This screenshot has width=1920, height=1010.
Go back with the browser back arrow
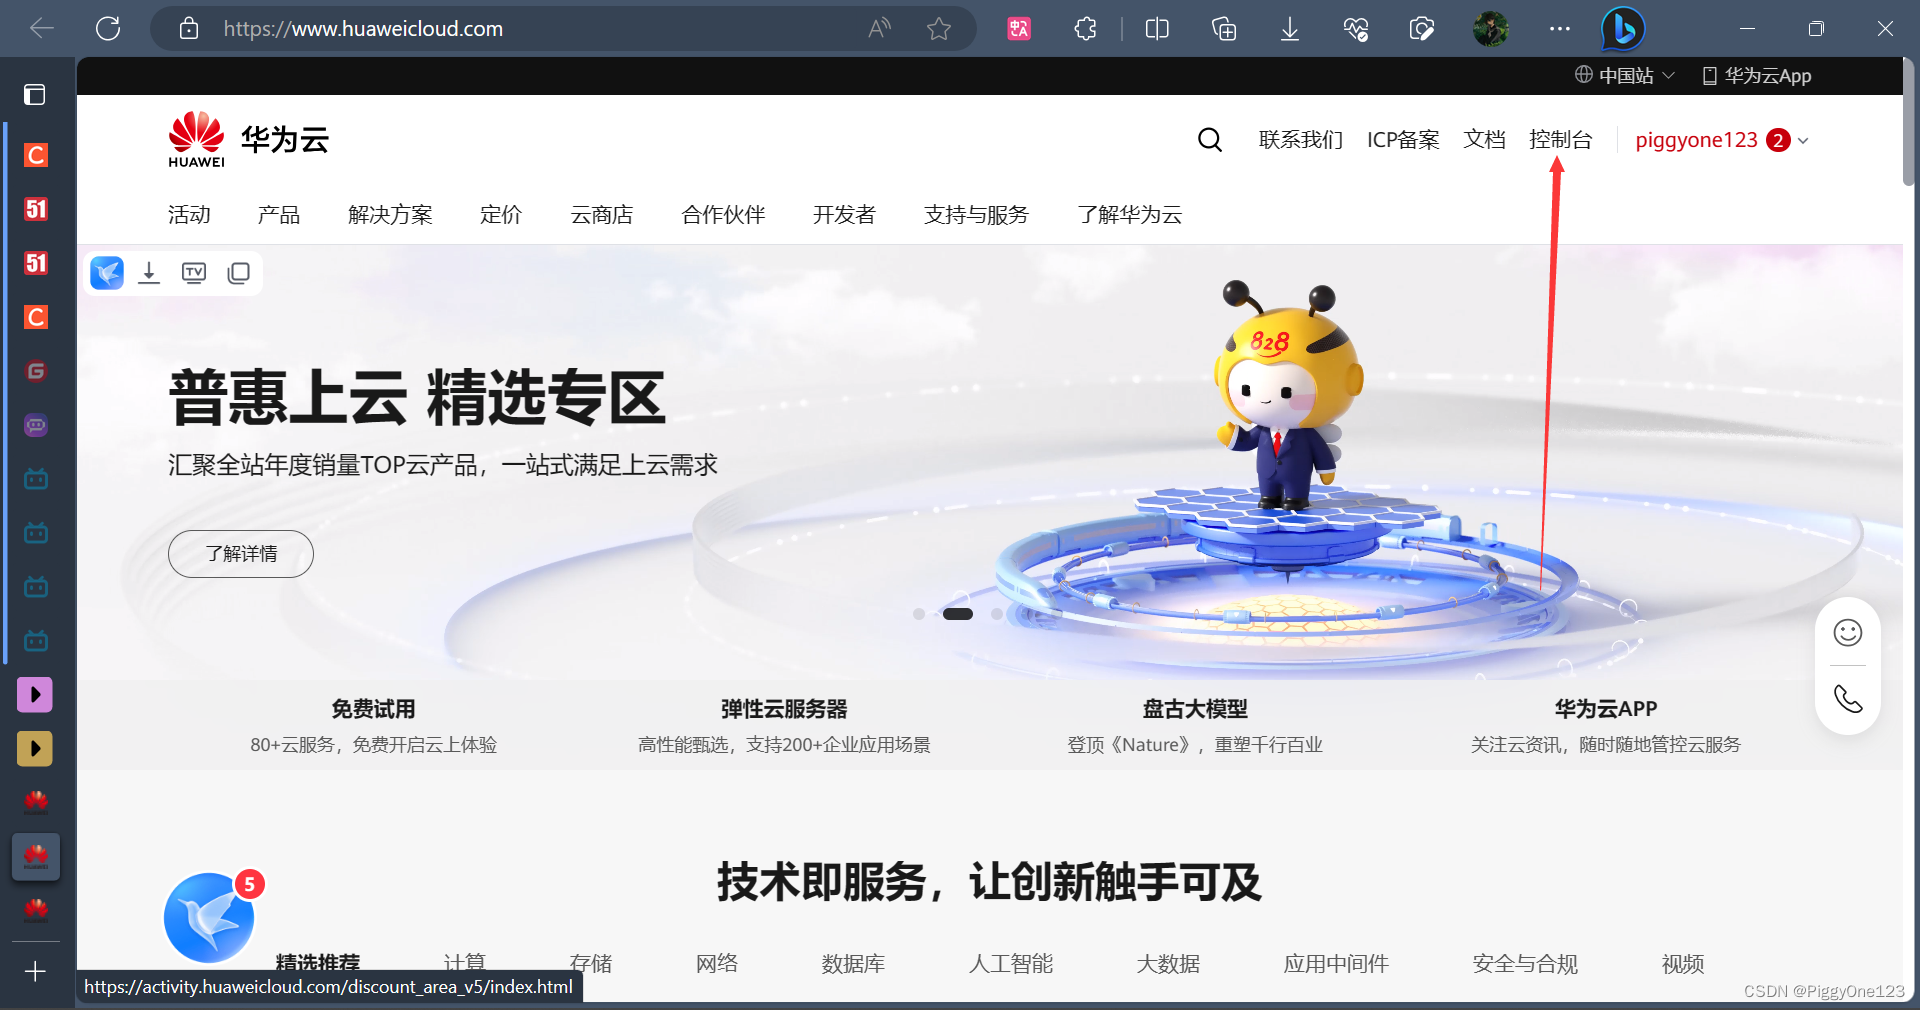pyautogui.click(x=42, y=28)
